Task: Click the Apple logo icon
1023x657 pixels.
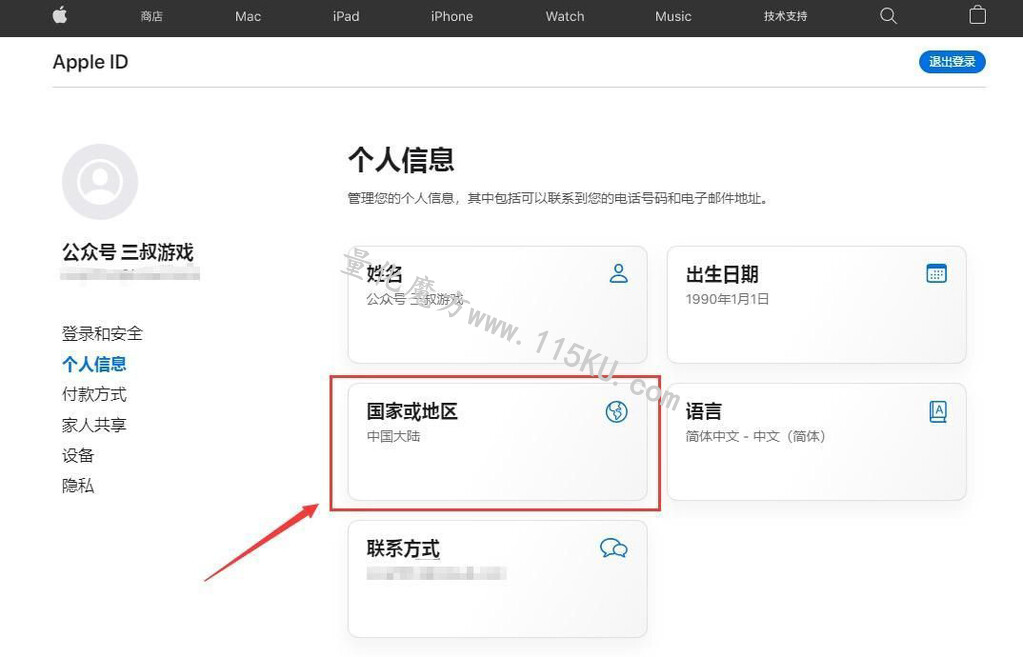Action: (60, 15)
